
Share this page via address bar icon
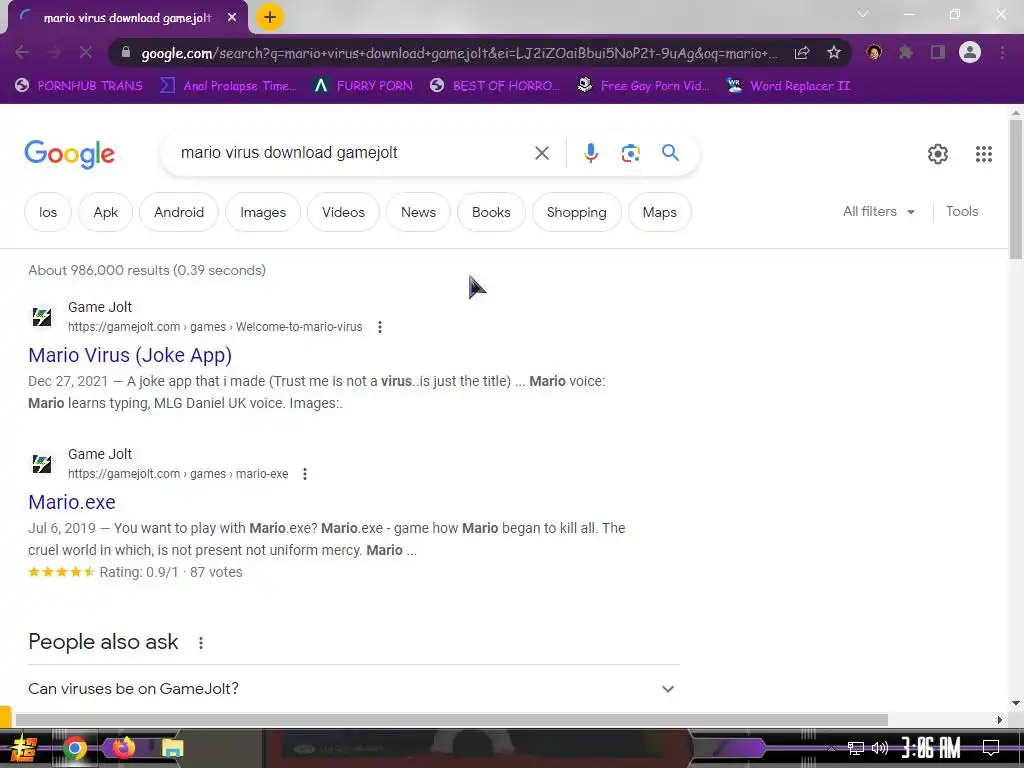802,53
